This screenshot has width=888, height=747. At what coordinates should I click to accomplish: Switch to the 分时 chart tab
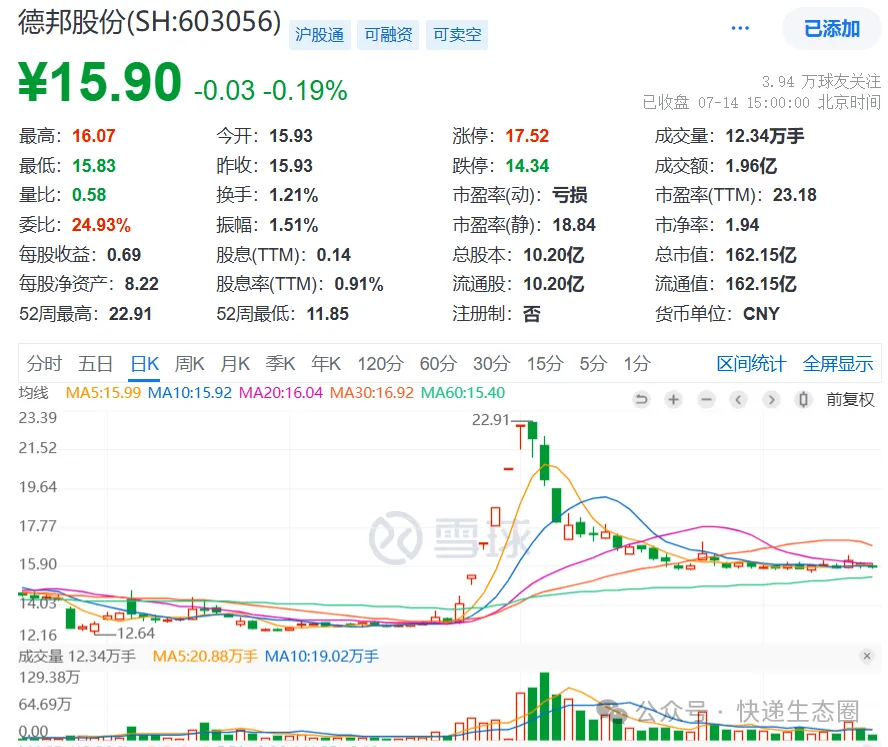pyautogui.click(x=44, y=364)
